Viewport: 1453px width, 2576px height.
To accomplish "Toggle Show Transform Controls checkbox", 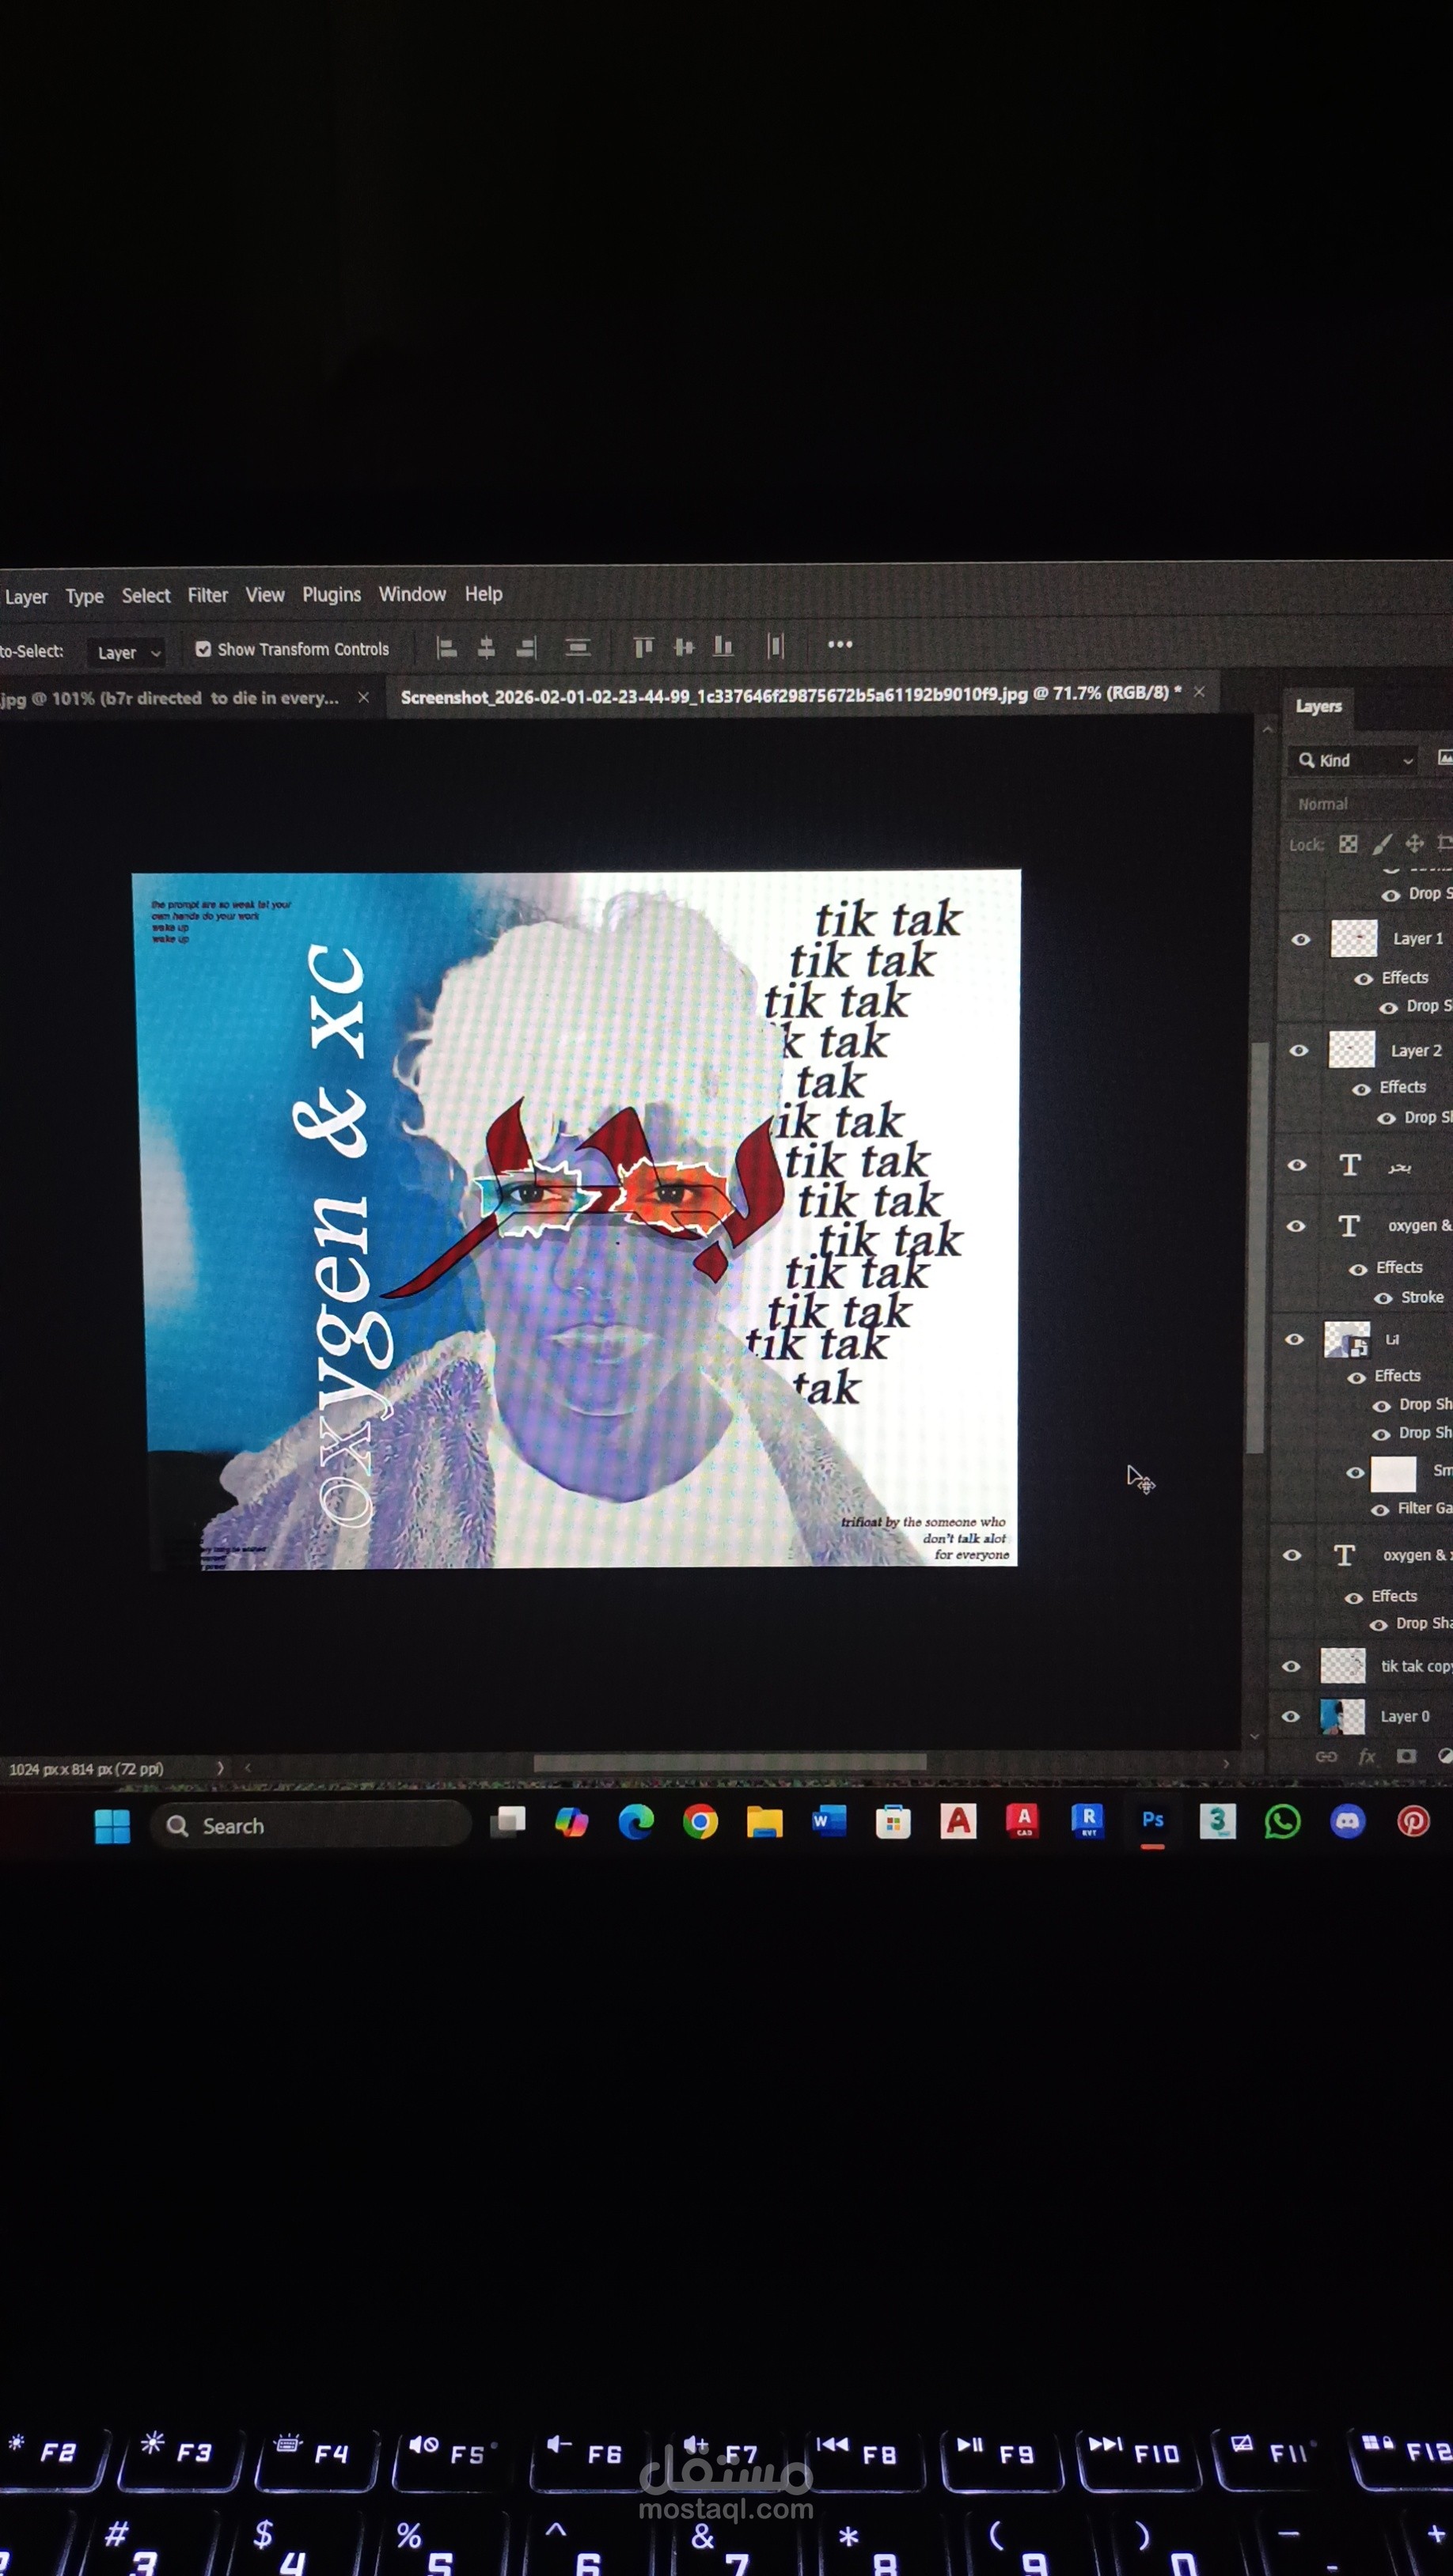I will (203, 649).
